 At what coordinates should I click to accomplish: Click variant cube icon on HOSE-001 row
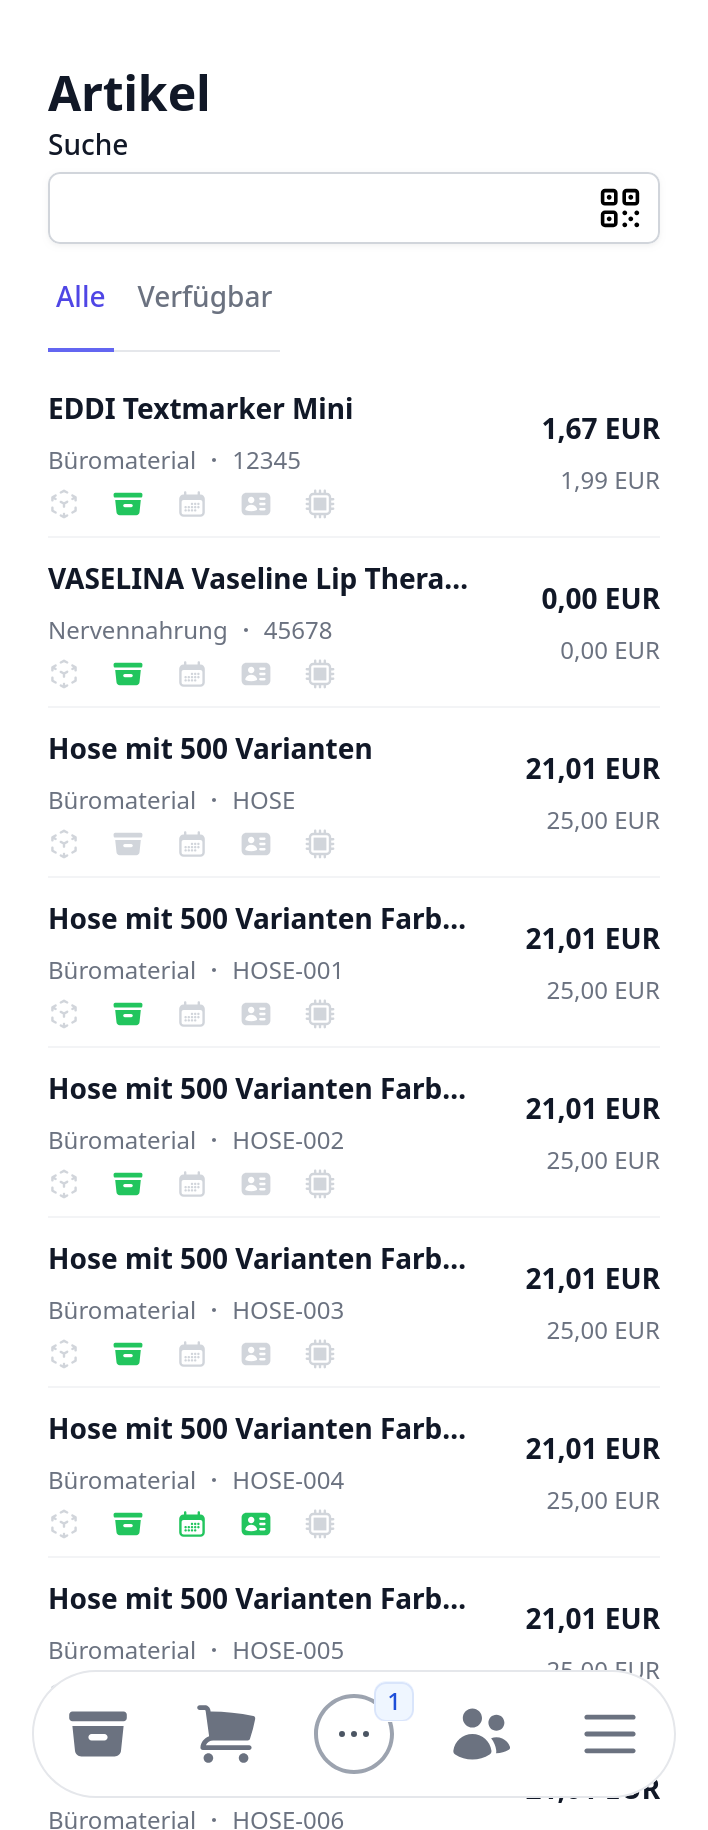64,1014
